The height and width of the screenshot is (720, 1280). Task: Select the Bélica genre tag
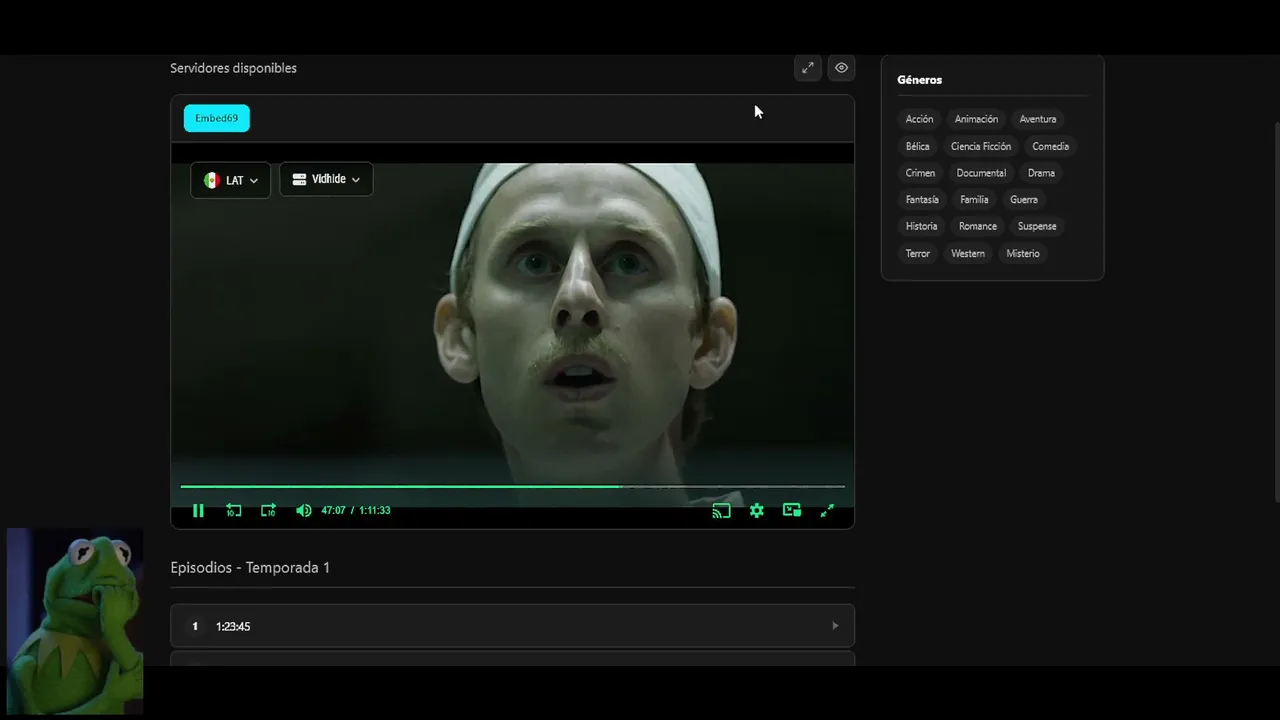[918, 146]
